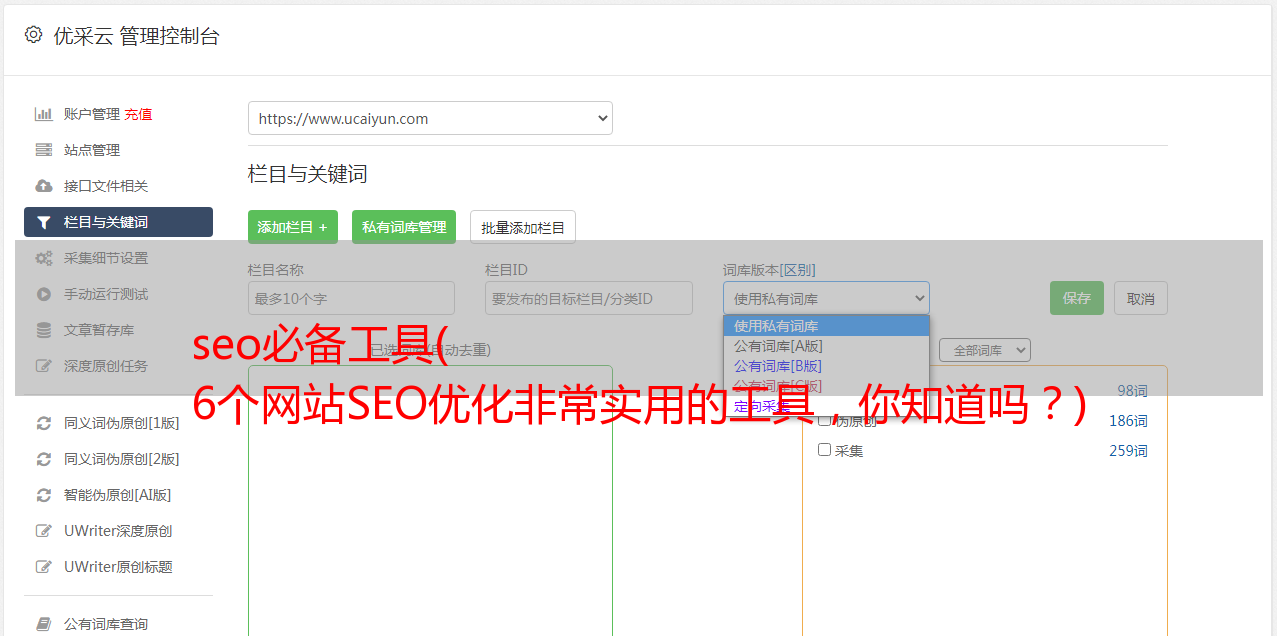The height and width of the screenshot is (636, 1277).
Task: Choose the 公有词库[B版] option
Action: click(826, 366)
